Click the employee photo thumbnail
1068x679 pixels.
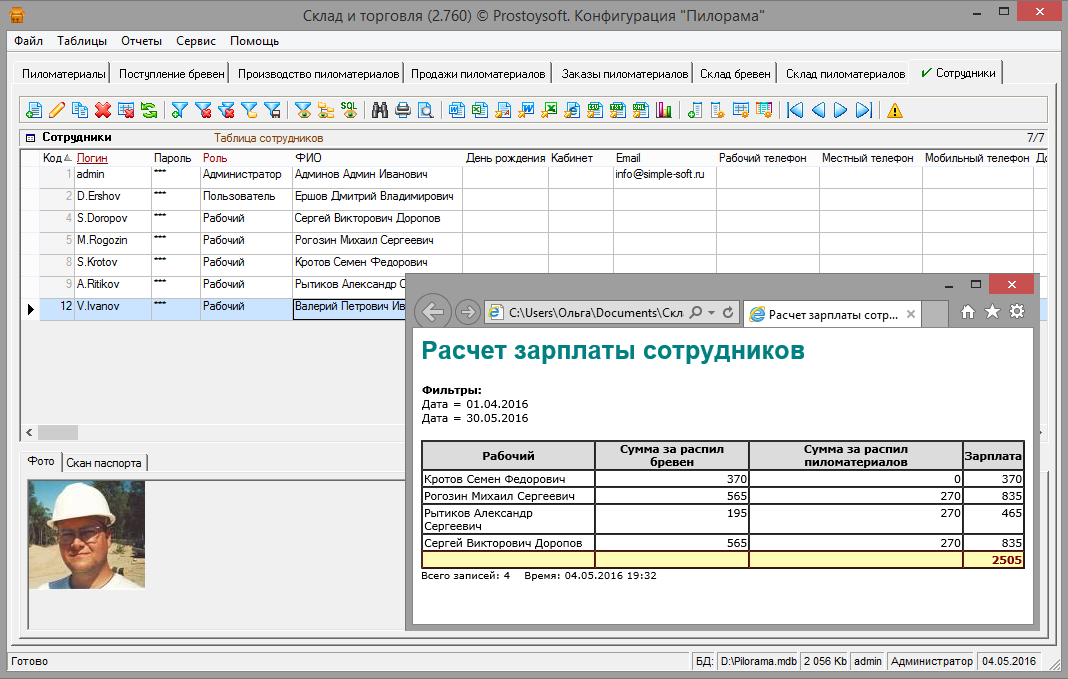(x=87, y=534)
